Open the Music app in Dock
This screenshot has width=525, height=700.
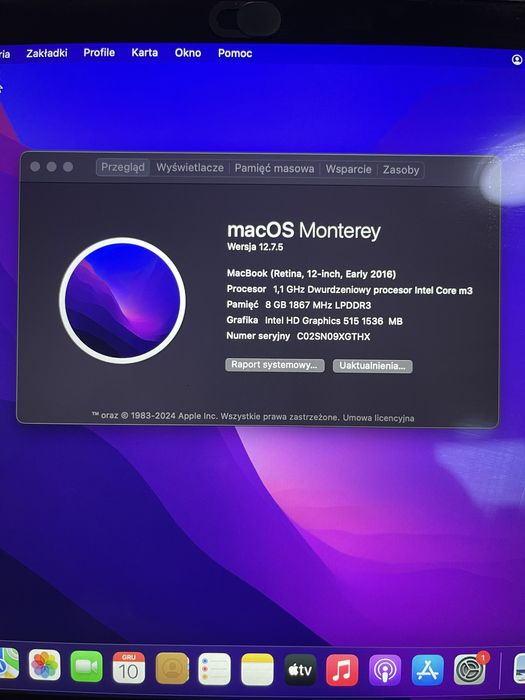point(342,670)
